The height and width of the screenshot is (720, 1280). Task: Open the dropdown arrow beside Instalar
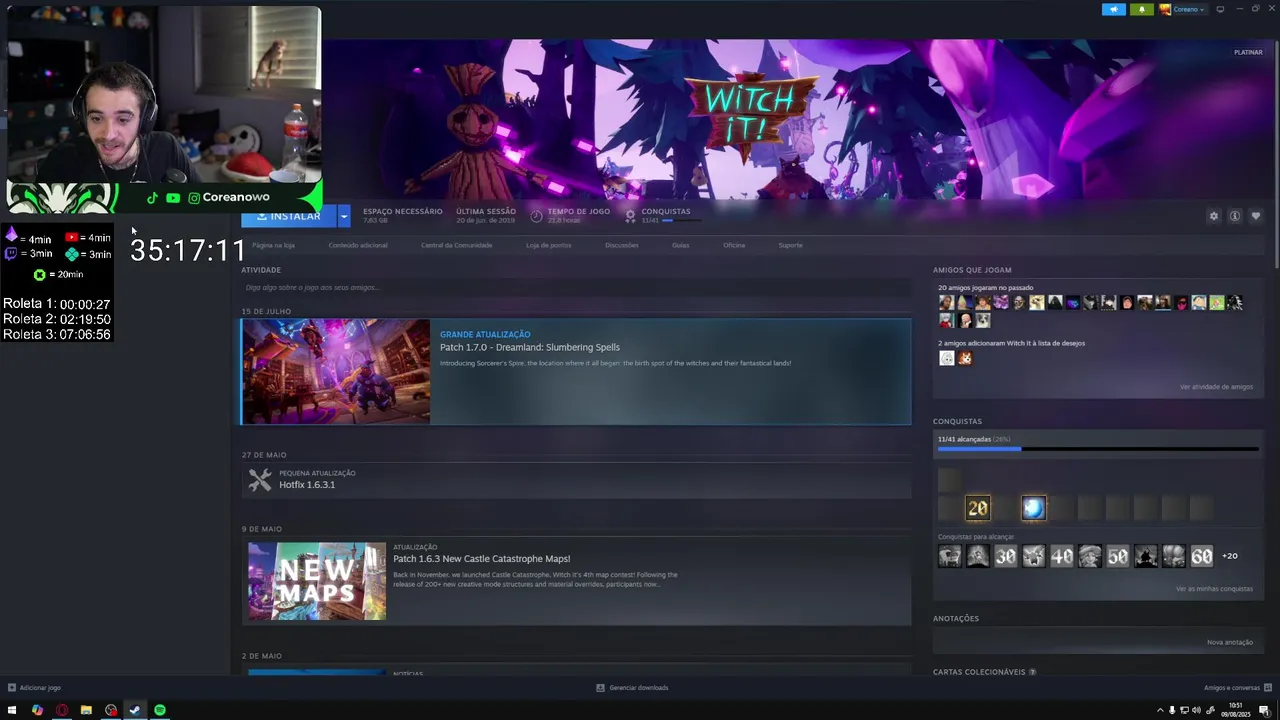(344, 216)
